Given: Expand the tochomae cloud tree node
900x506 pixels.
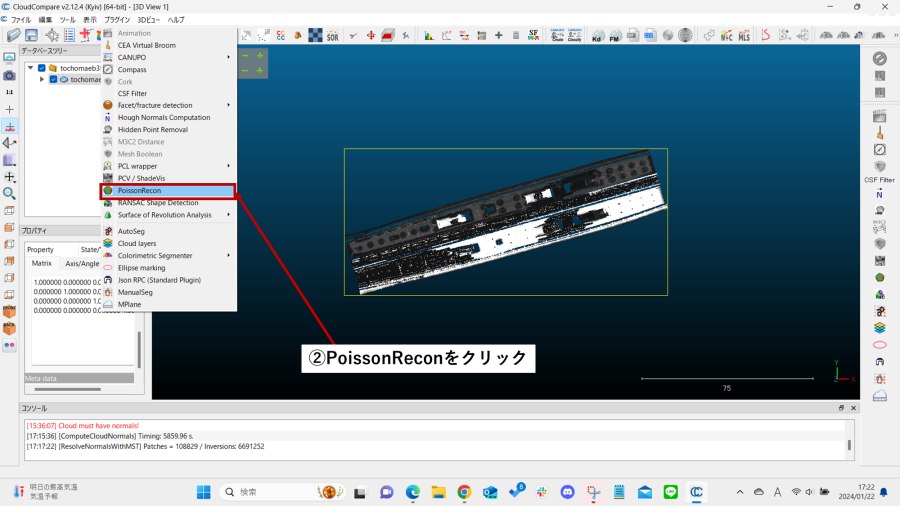Looking at the screenshot, I should point(41,79).
